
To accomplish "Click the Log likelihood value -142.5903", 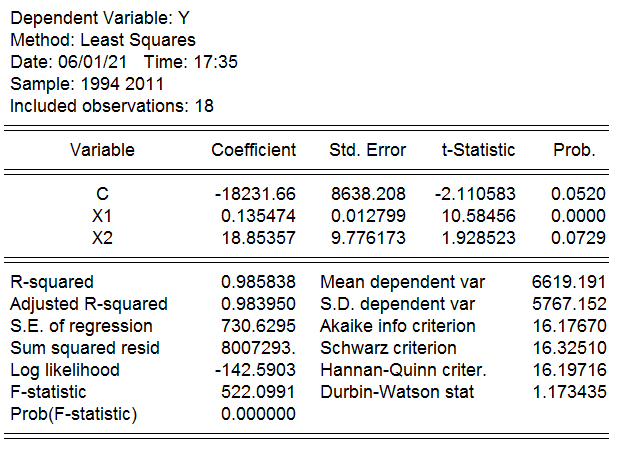I will pos(255,370).
